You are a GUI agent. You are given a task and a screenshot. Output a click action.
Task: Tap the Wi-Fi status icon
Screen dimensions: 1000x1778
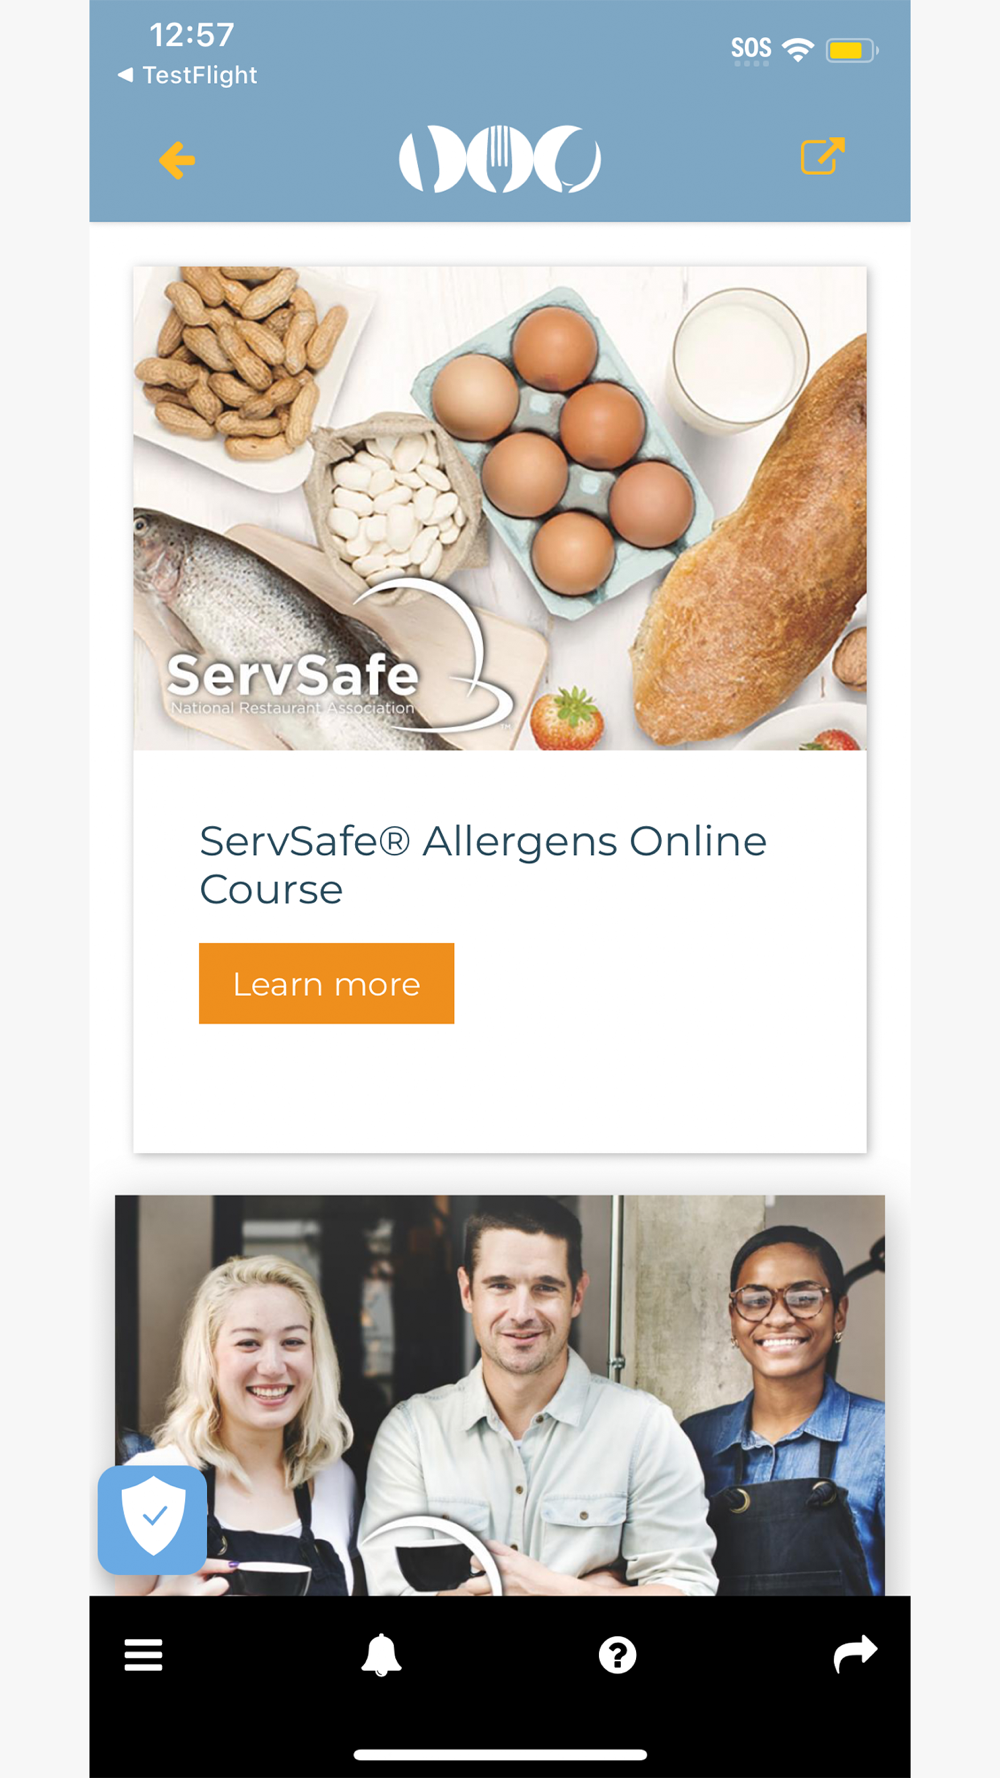(798, 50)
